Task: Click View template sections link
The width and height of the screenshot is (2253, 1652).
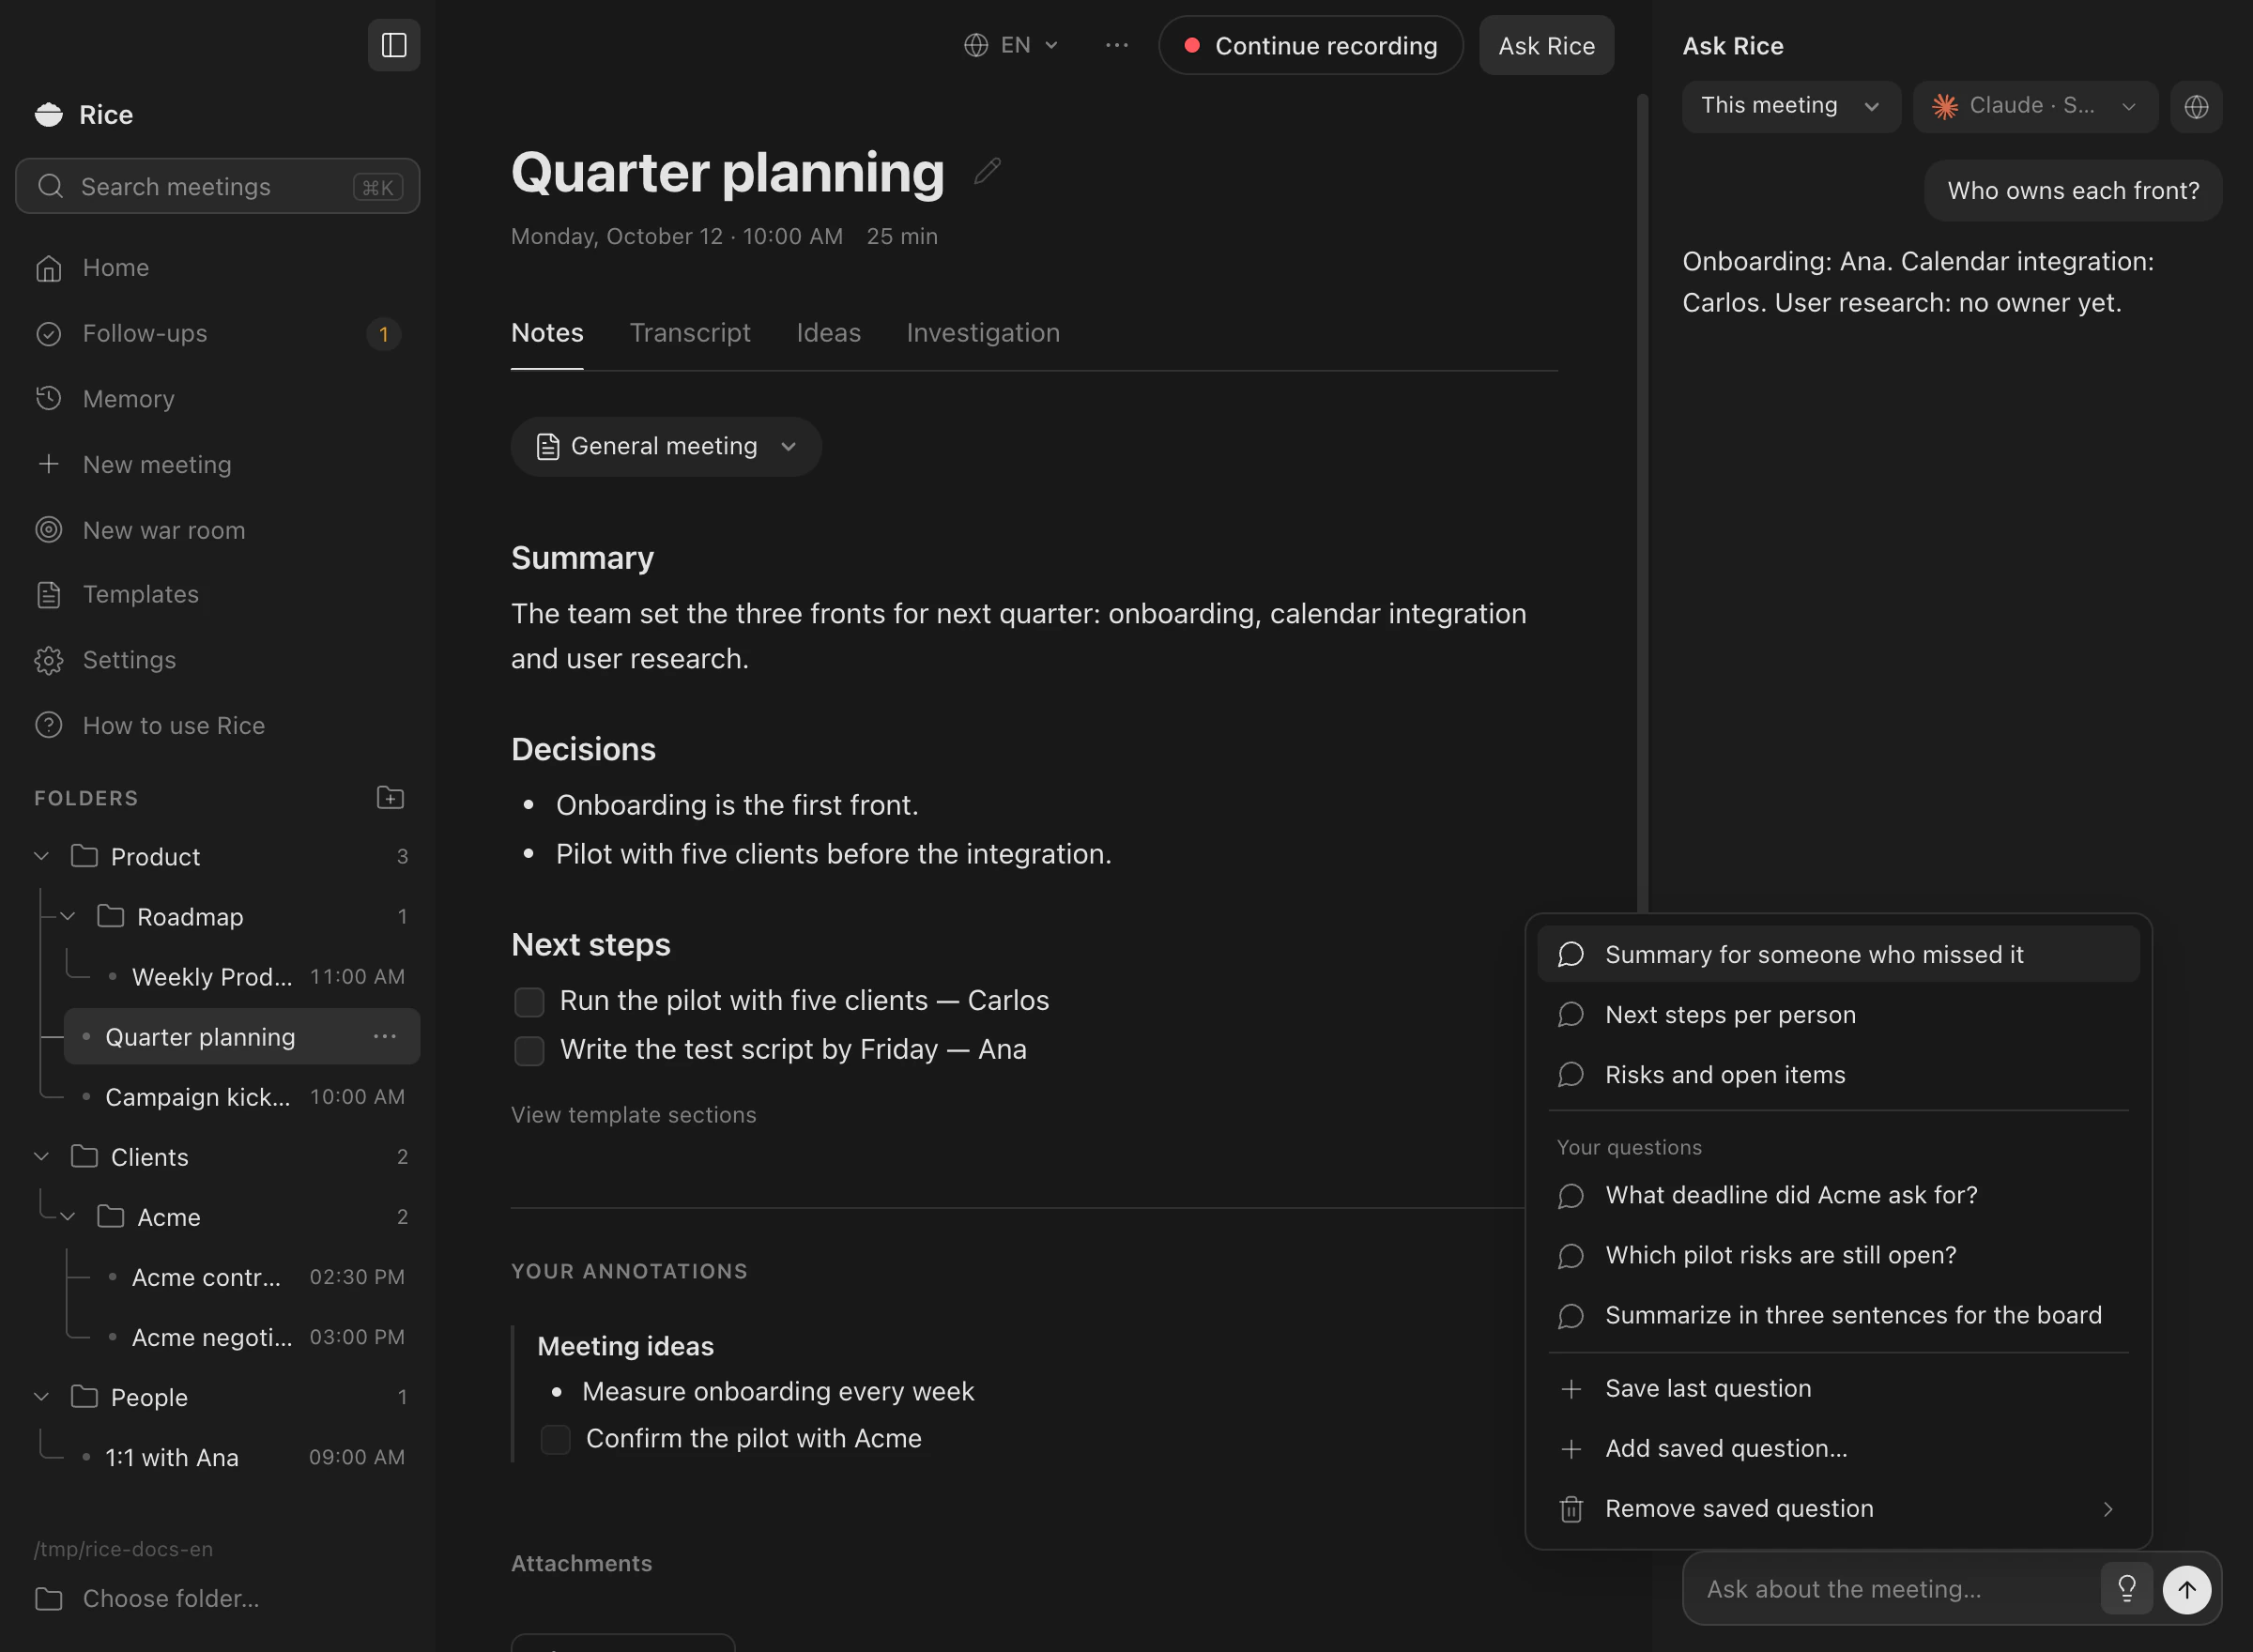Action: (633, 1114)
